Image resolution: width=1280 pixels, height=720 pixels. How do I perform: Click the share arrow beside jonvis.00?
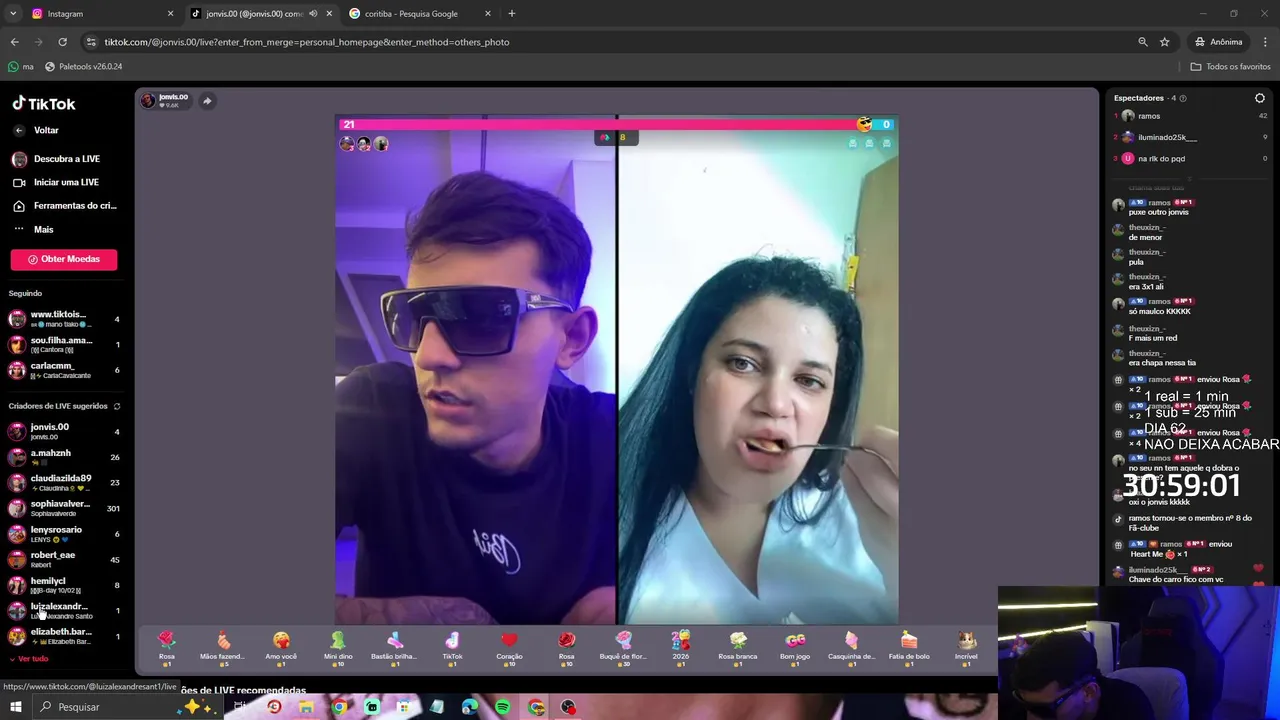tap(207, 101)
